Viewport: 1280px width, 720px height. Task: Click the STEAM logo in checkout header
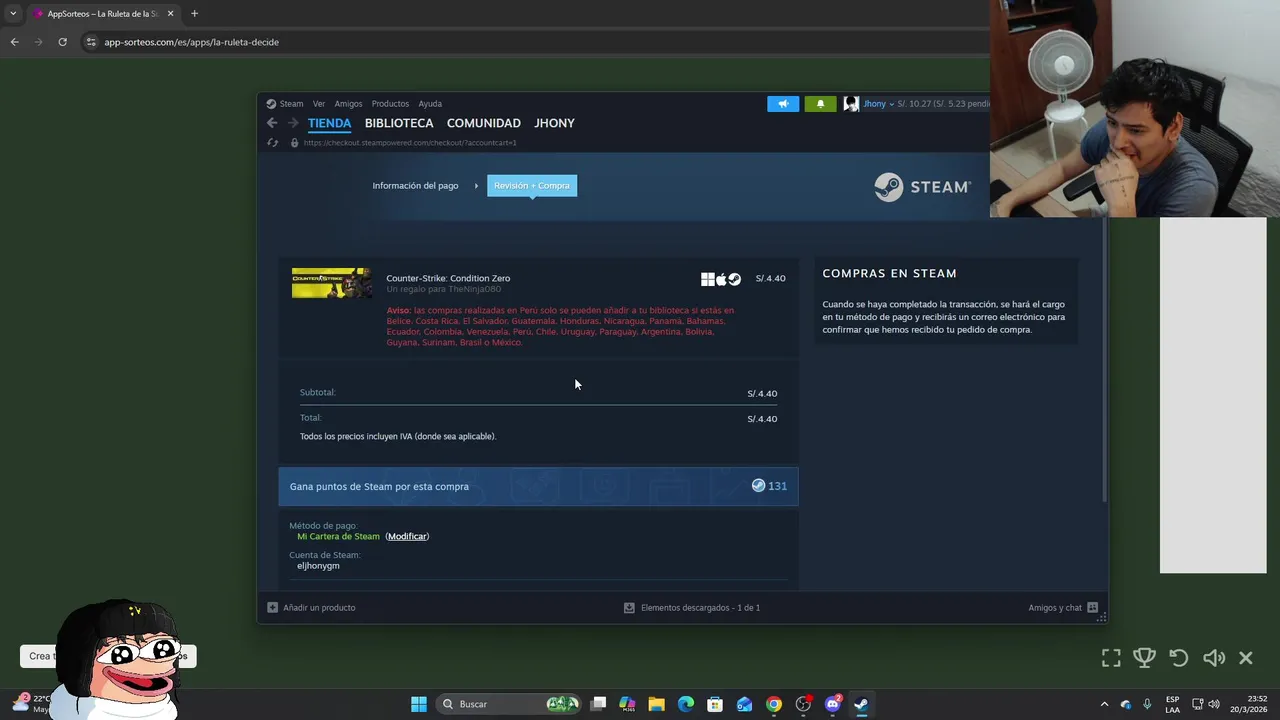[x=922, y=187]
